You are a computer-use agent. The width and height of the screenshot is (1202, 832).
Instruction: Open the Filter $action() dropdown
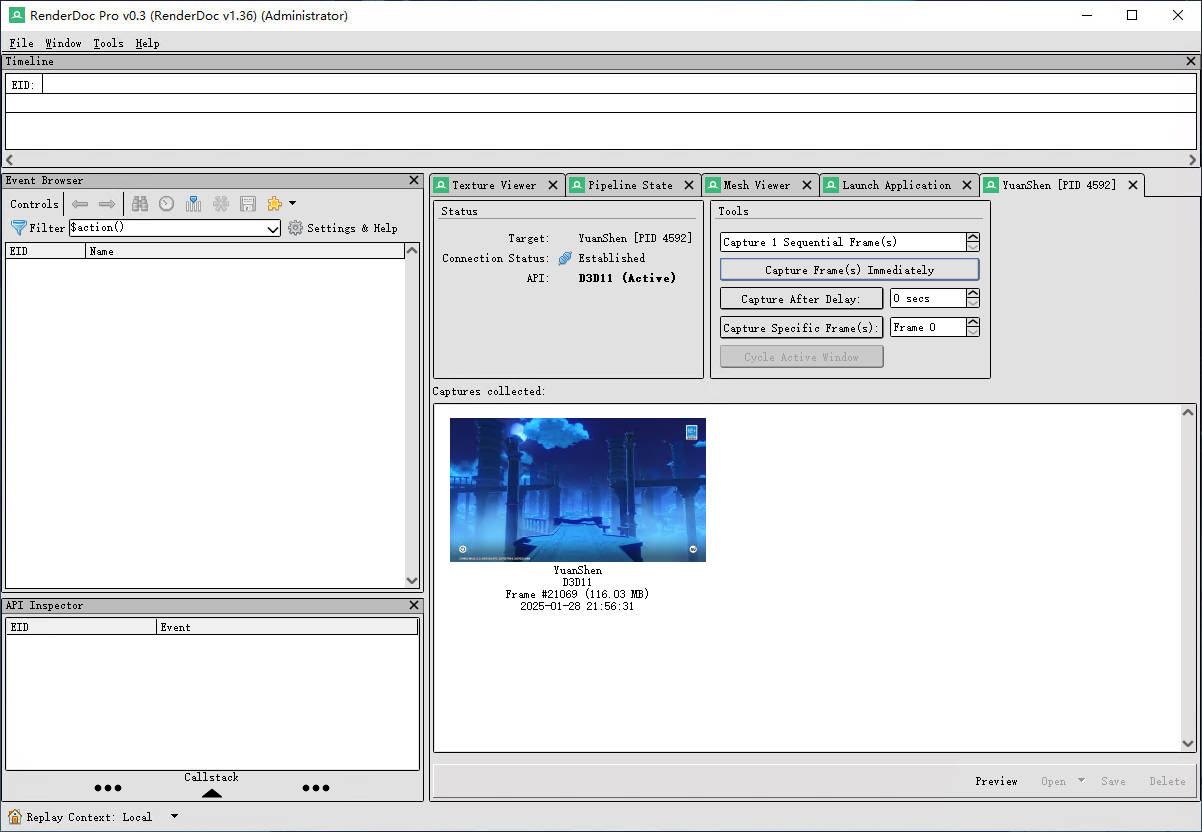coord(273,227)
